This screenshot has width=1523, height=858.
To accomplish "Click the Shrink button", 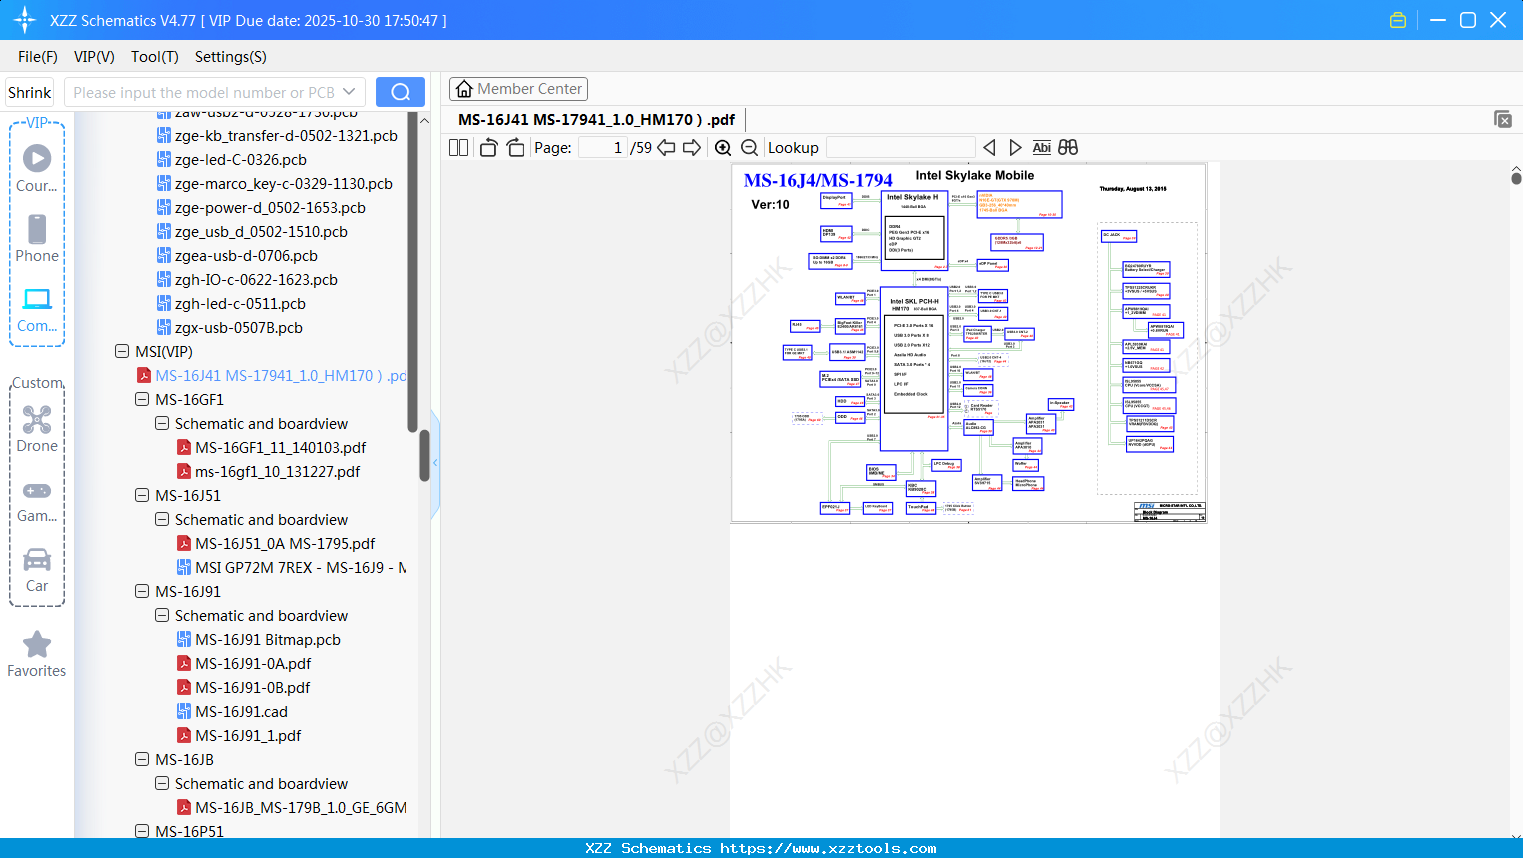I will 30,92.
